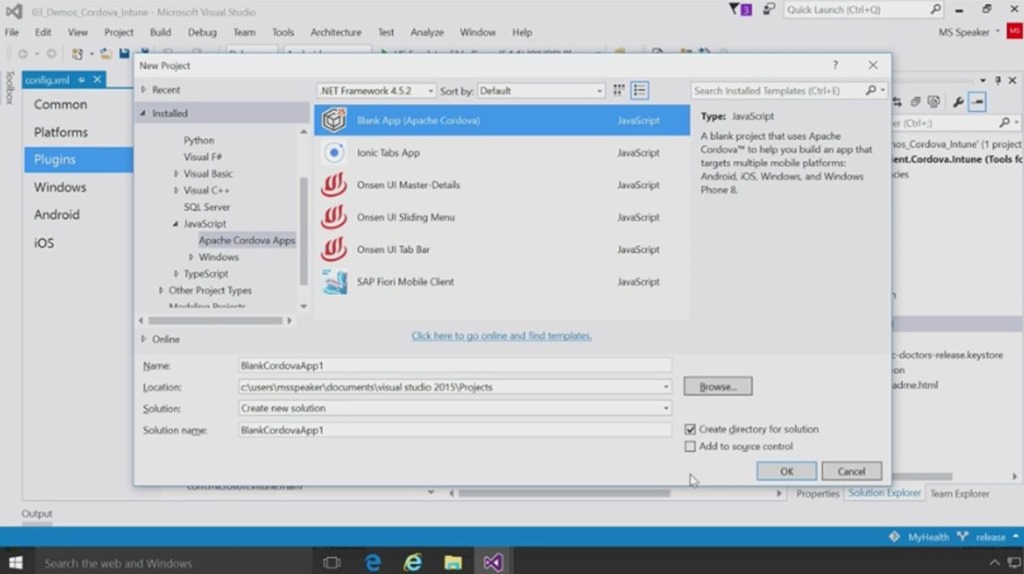Switch to medium icons list view
The width and height of the screenshot is (1024, 574).
coord(640,91)
